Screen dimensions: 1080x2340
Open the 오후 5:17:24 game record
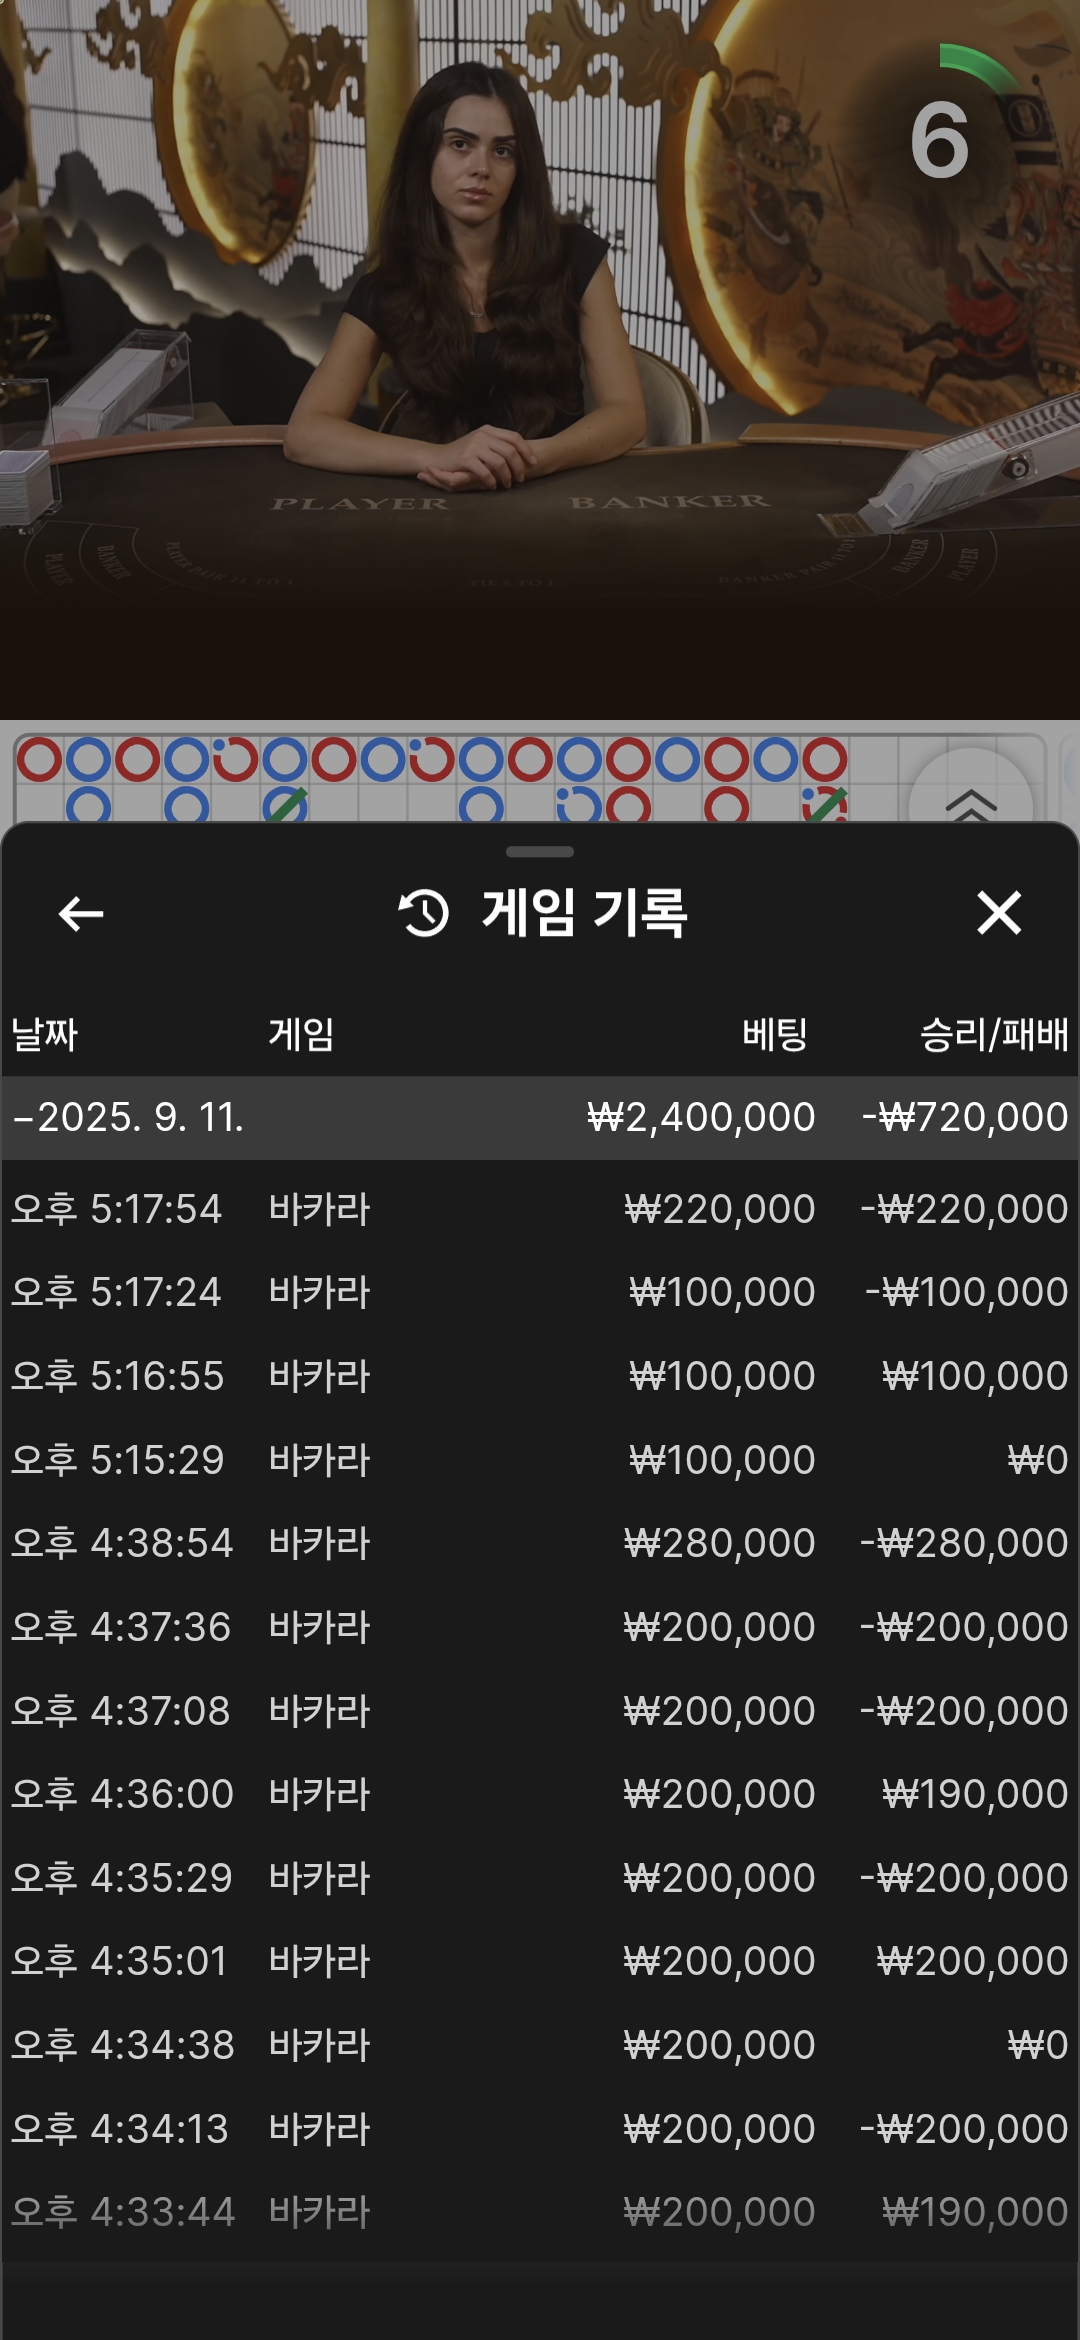[x=540, y=1292]
